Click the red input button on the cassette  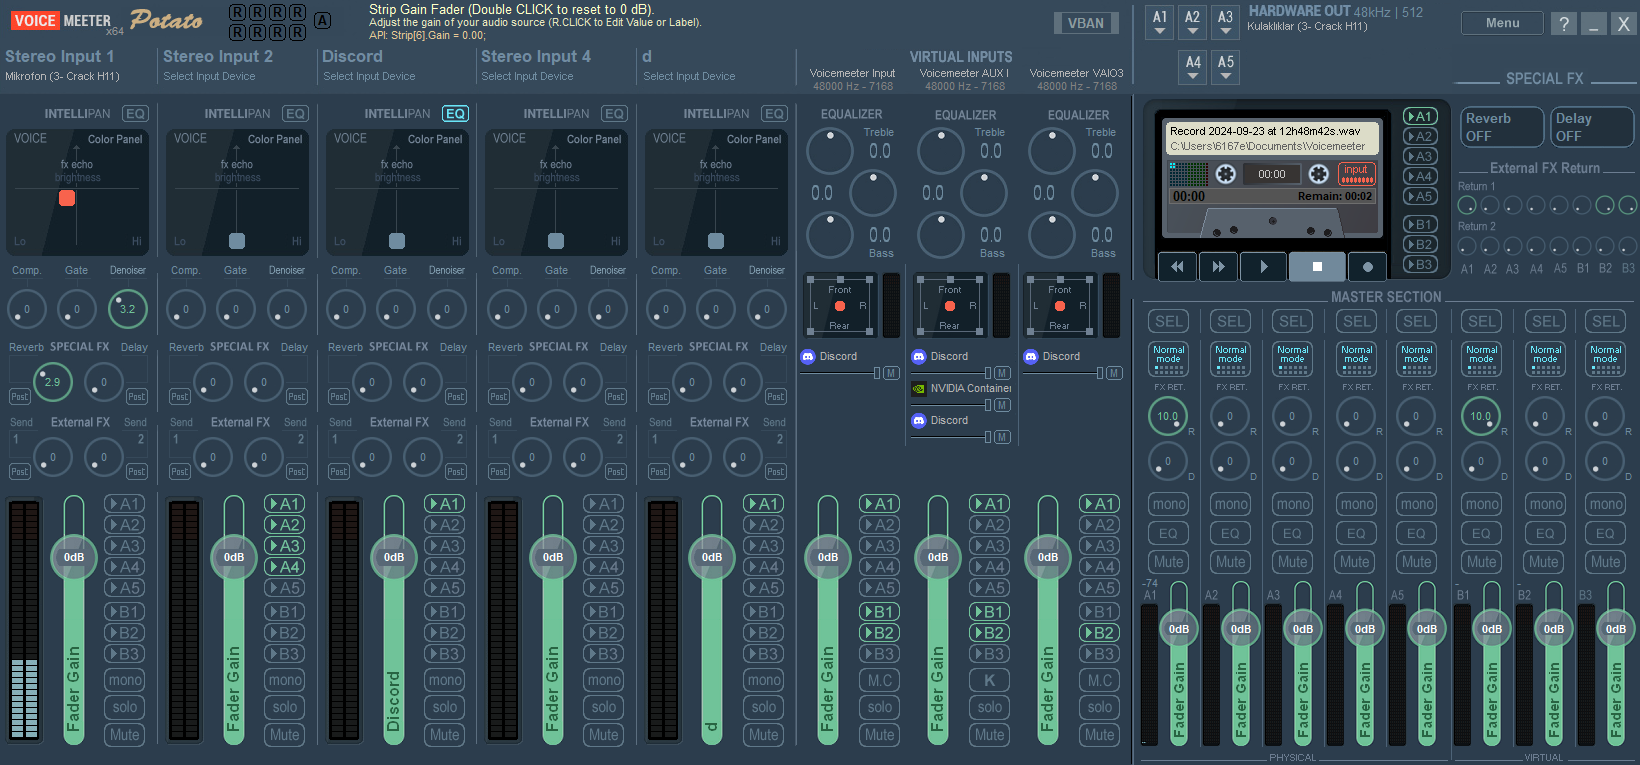click(1356, 173)
